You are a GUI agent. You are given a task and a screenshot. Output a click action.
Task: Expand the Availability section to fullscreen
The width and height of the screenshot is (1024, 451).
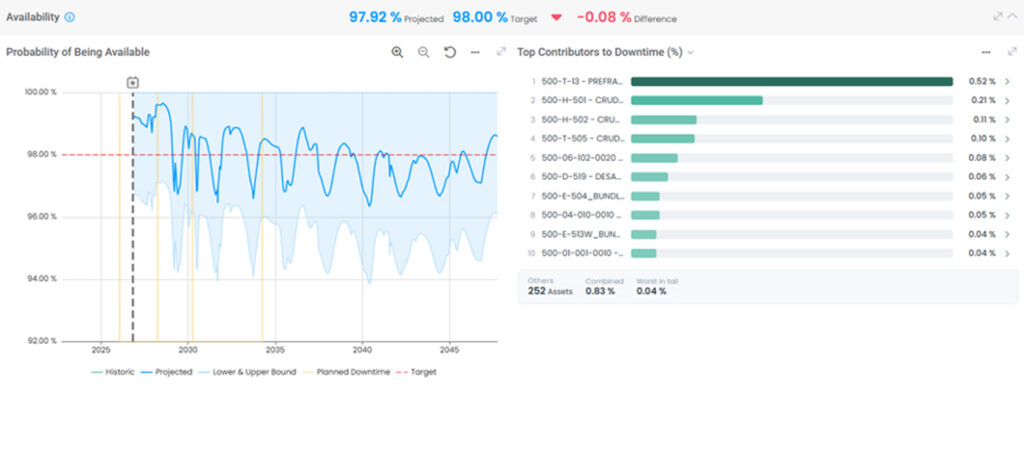[998, 17]
